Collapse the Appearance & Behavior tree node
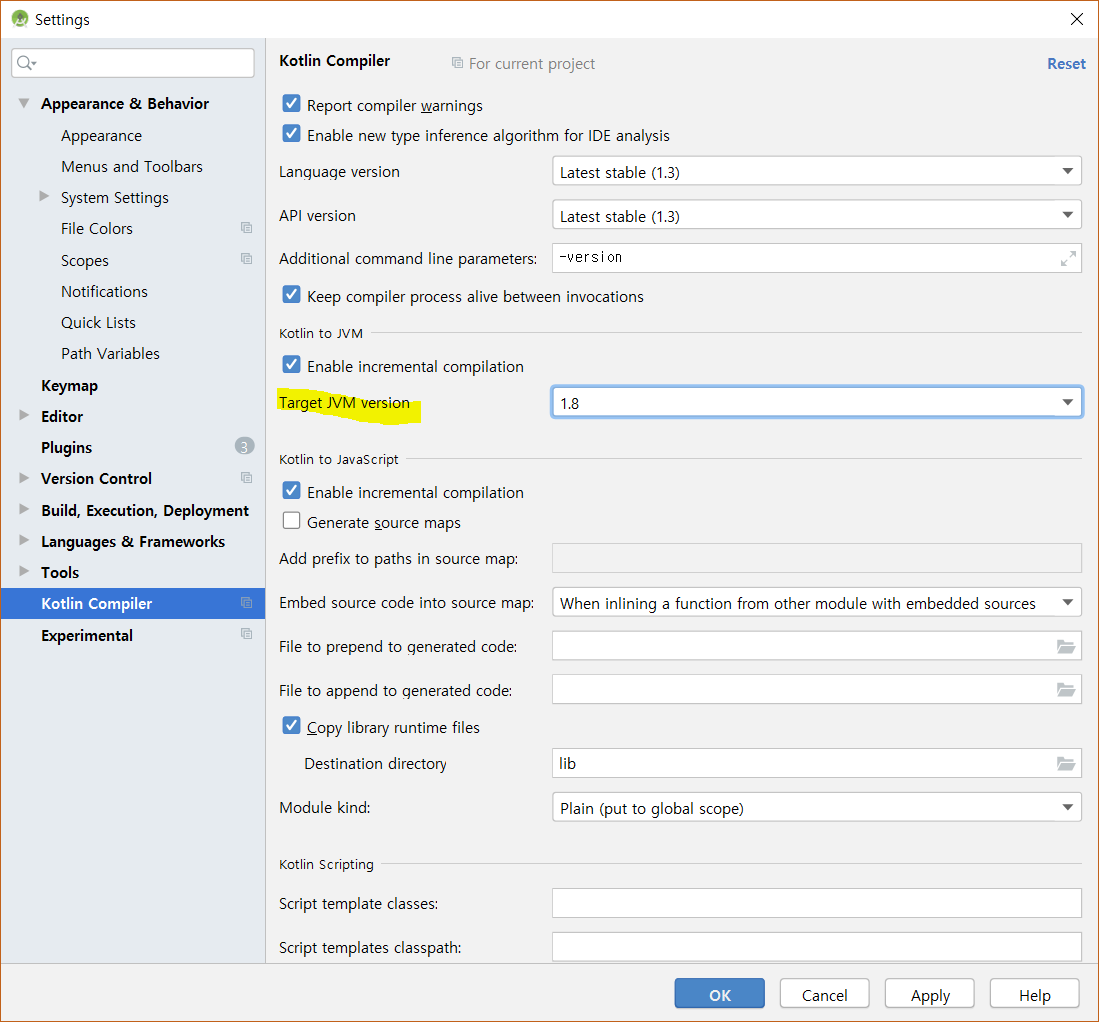Viewport: 1099px width, 1022px height. [x=24, y=103]
